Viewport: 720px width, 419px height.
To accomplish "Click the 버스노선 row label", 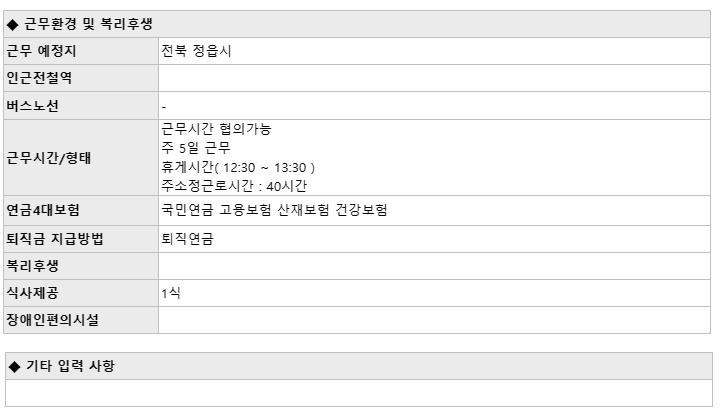I will click(33, 106).
